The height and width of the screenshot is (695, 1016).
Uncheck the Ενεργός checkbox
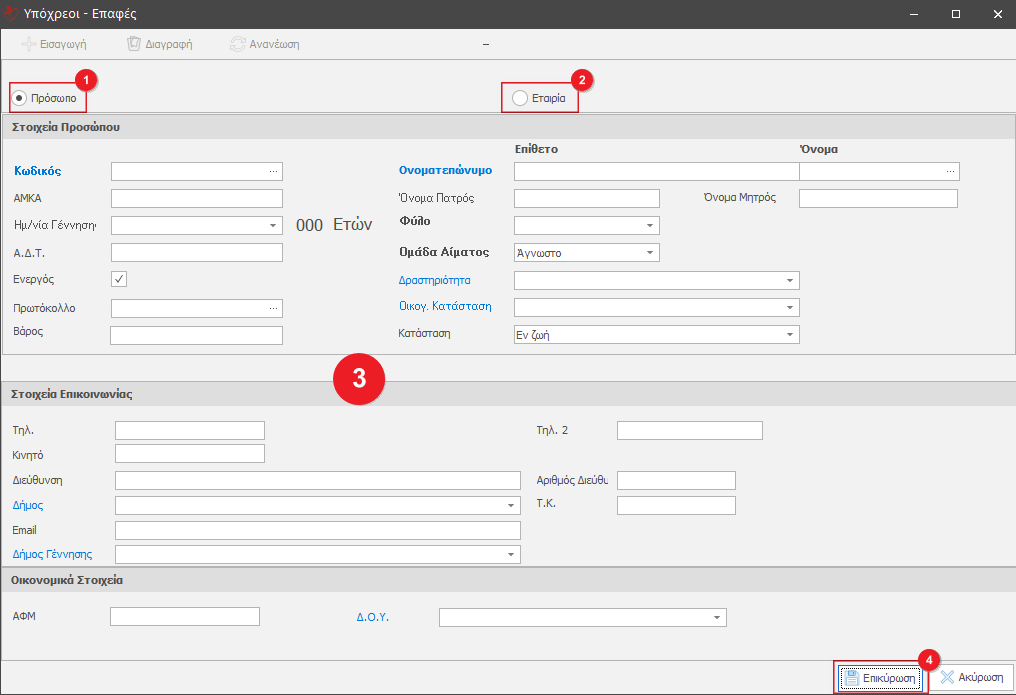pos(119,279)
